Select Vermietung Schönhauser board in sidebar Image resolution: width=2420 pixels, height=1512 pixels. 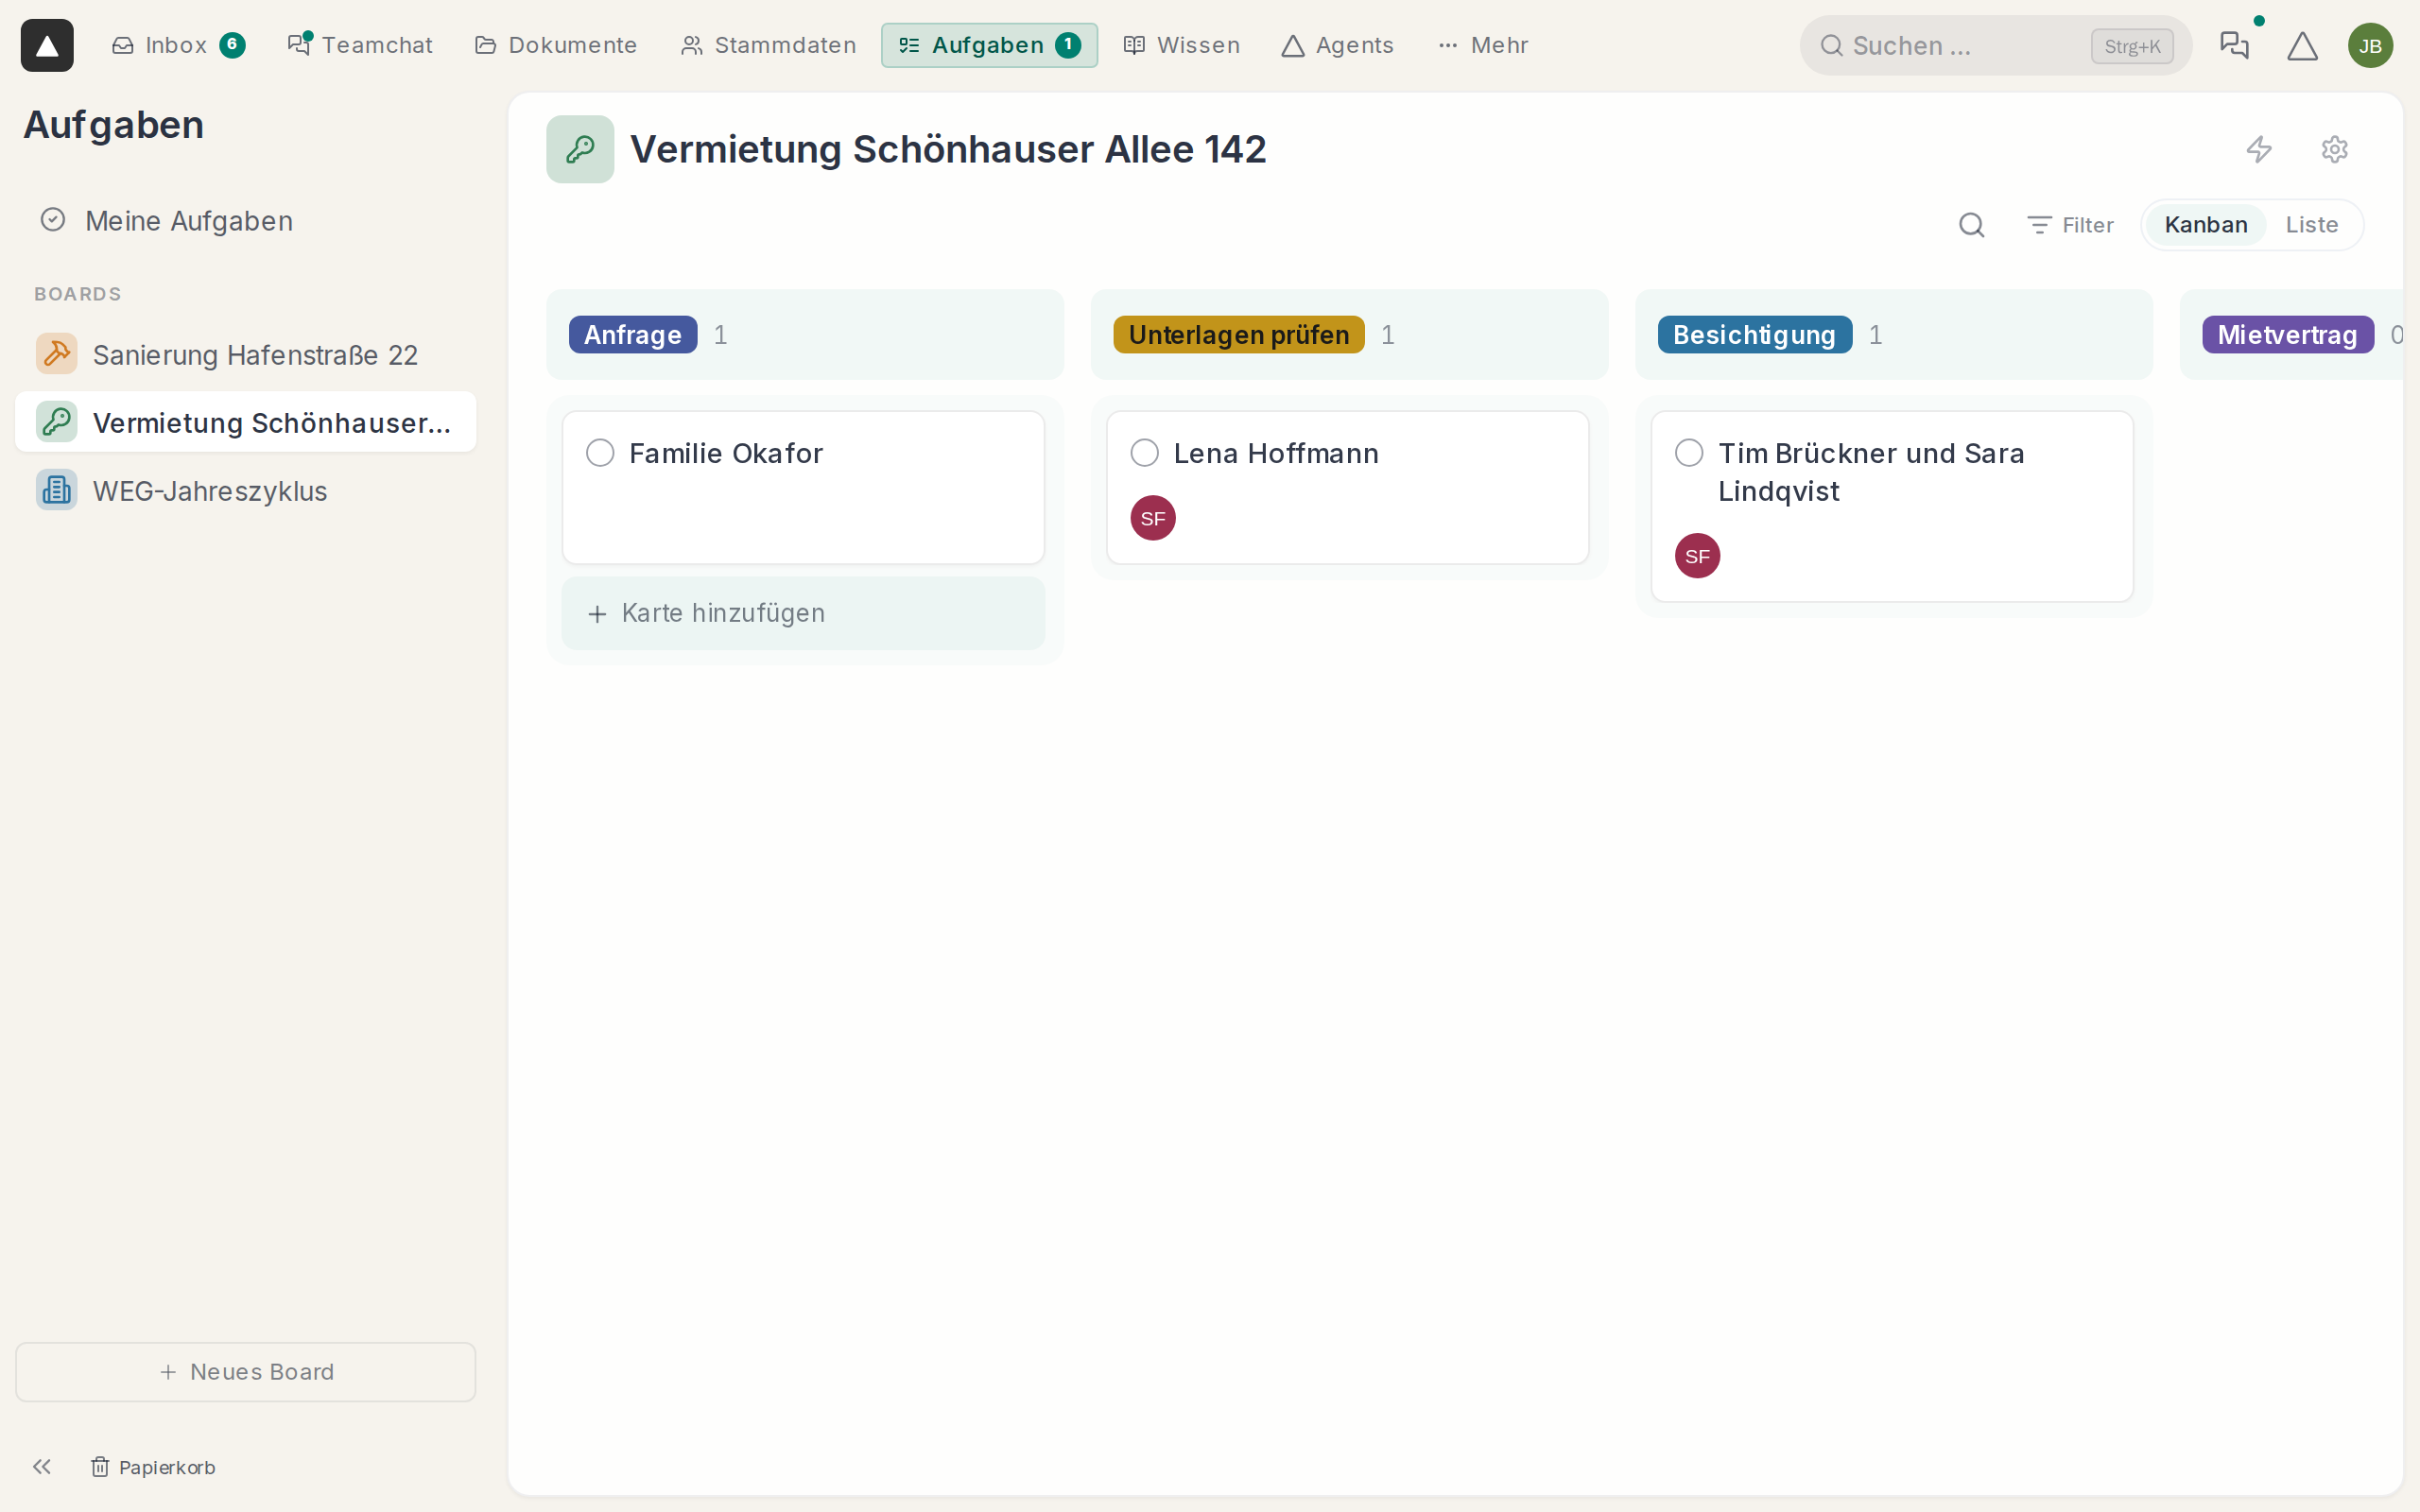tap(246, 422)
